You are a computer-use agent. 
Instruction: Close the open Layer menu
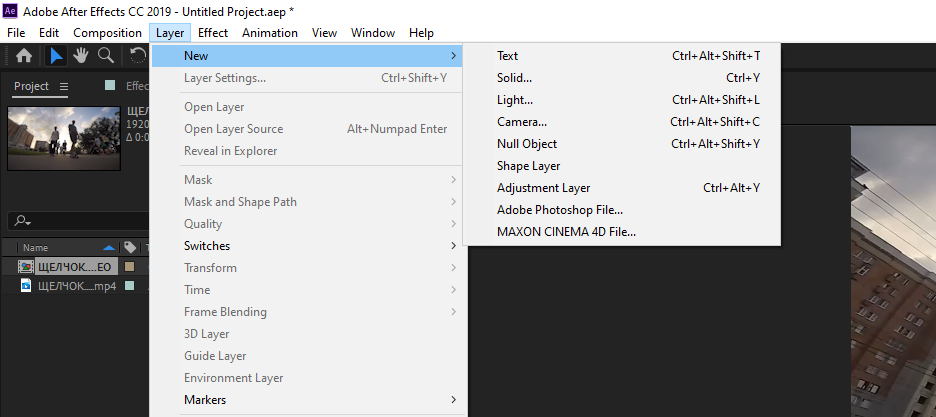click(170, 33)
